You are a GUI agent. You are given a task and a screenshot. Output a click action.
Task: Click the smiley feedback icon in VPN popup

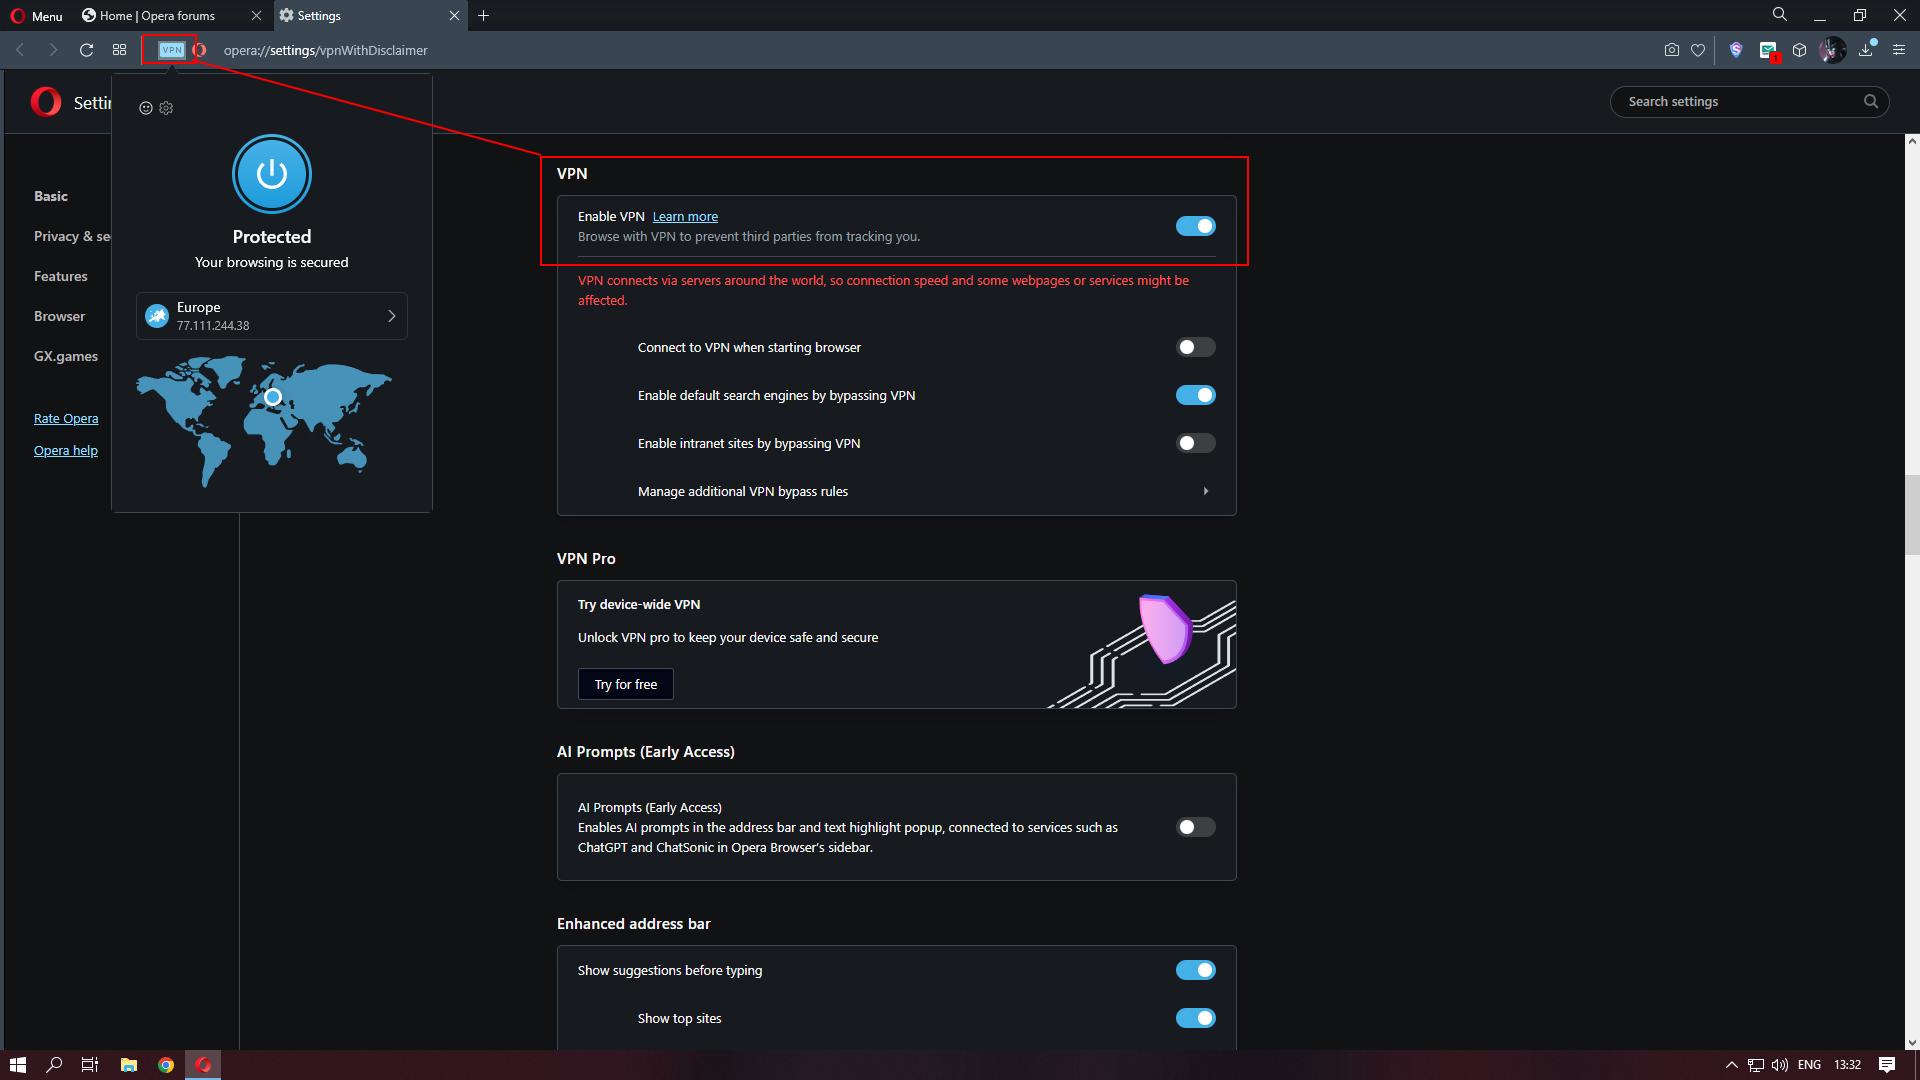[x=146, y=108]
